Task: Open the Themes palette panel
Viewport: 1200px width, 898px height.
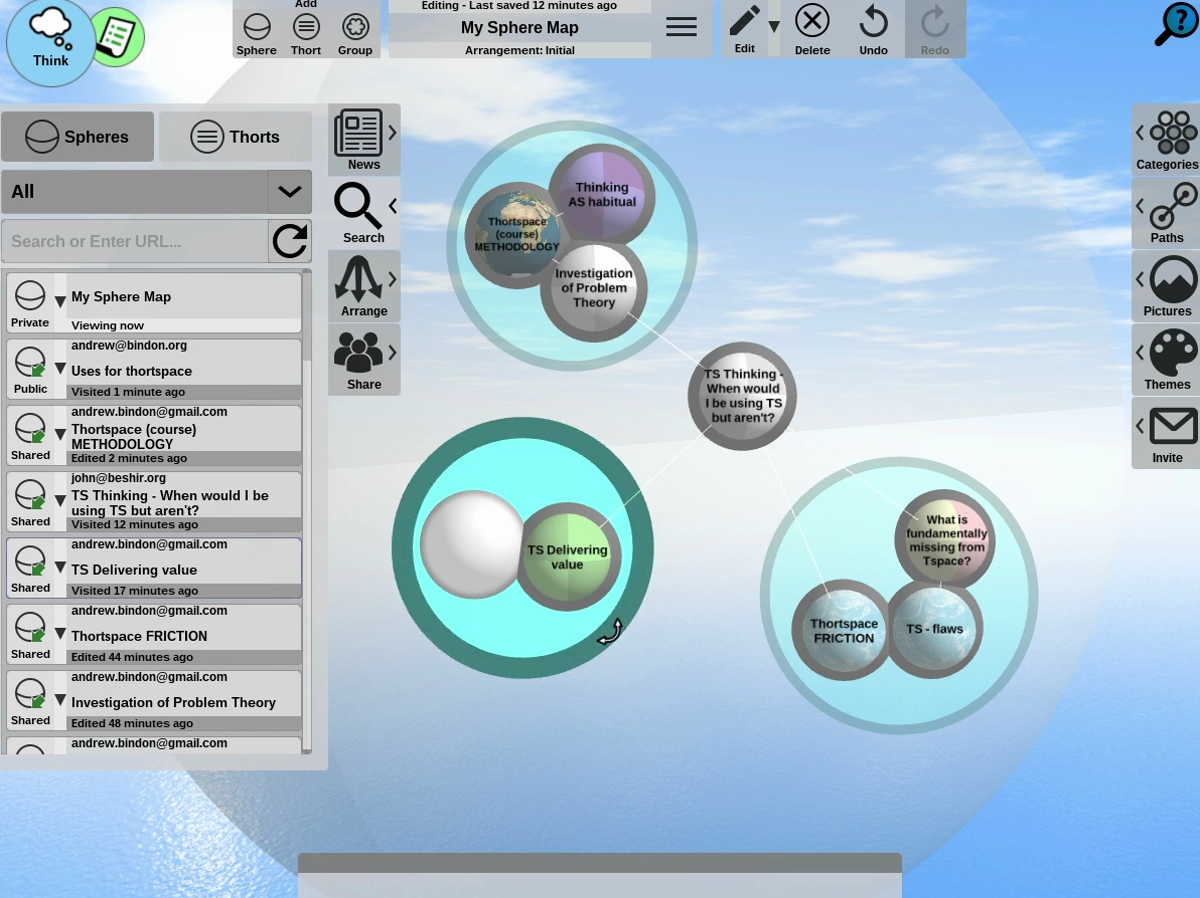Action: click(x=1166, y=359)
